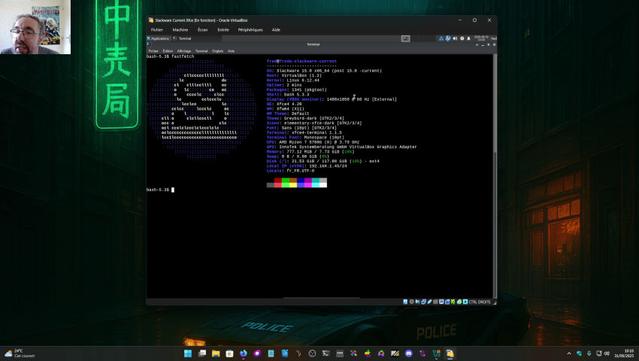Open the rainbow apple icon on the taskbar
The height and width of the screenshot is (361, 639).
367,354
